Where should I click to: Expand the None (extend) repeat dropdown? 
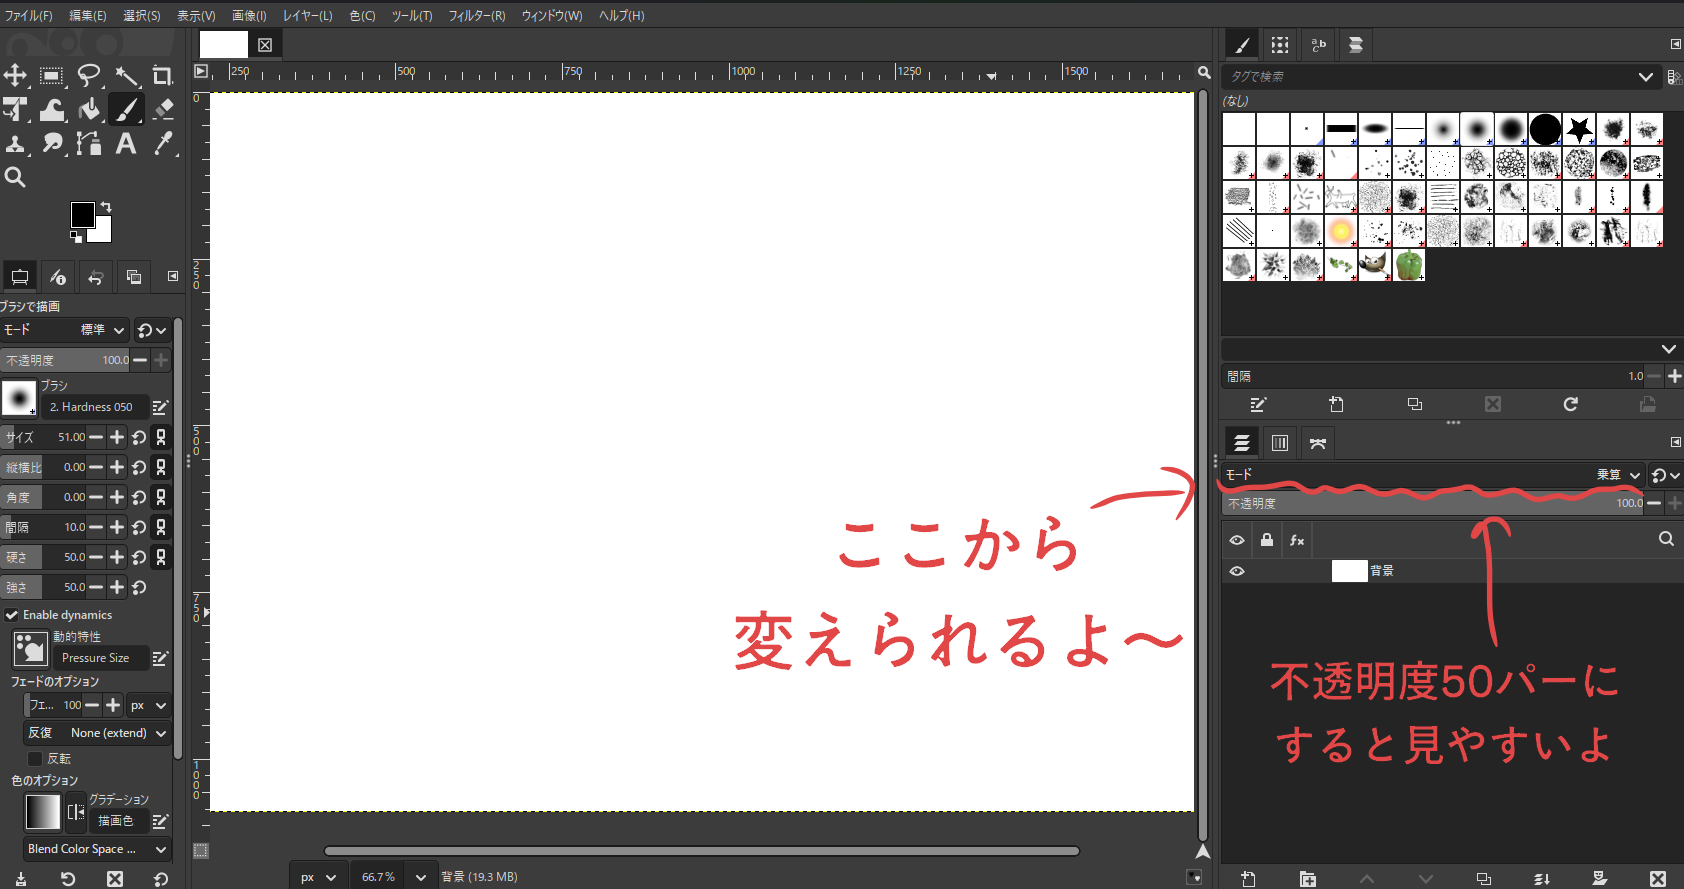117,733
